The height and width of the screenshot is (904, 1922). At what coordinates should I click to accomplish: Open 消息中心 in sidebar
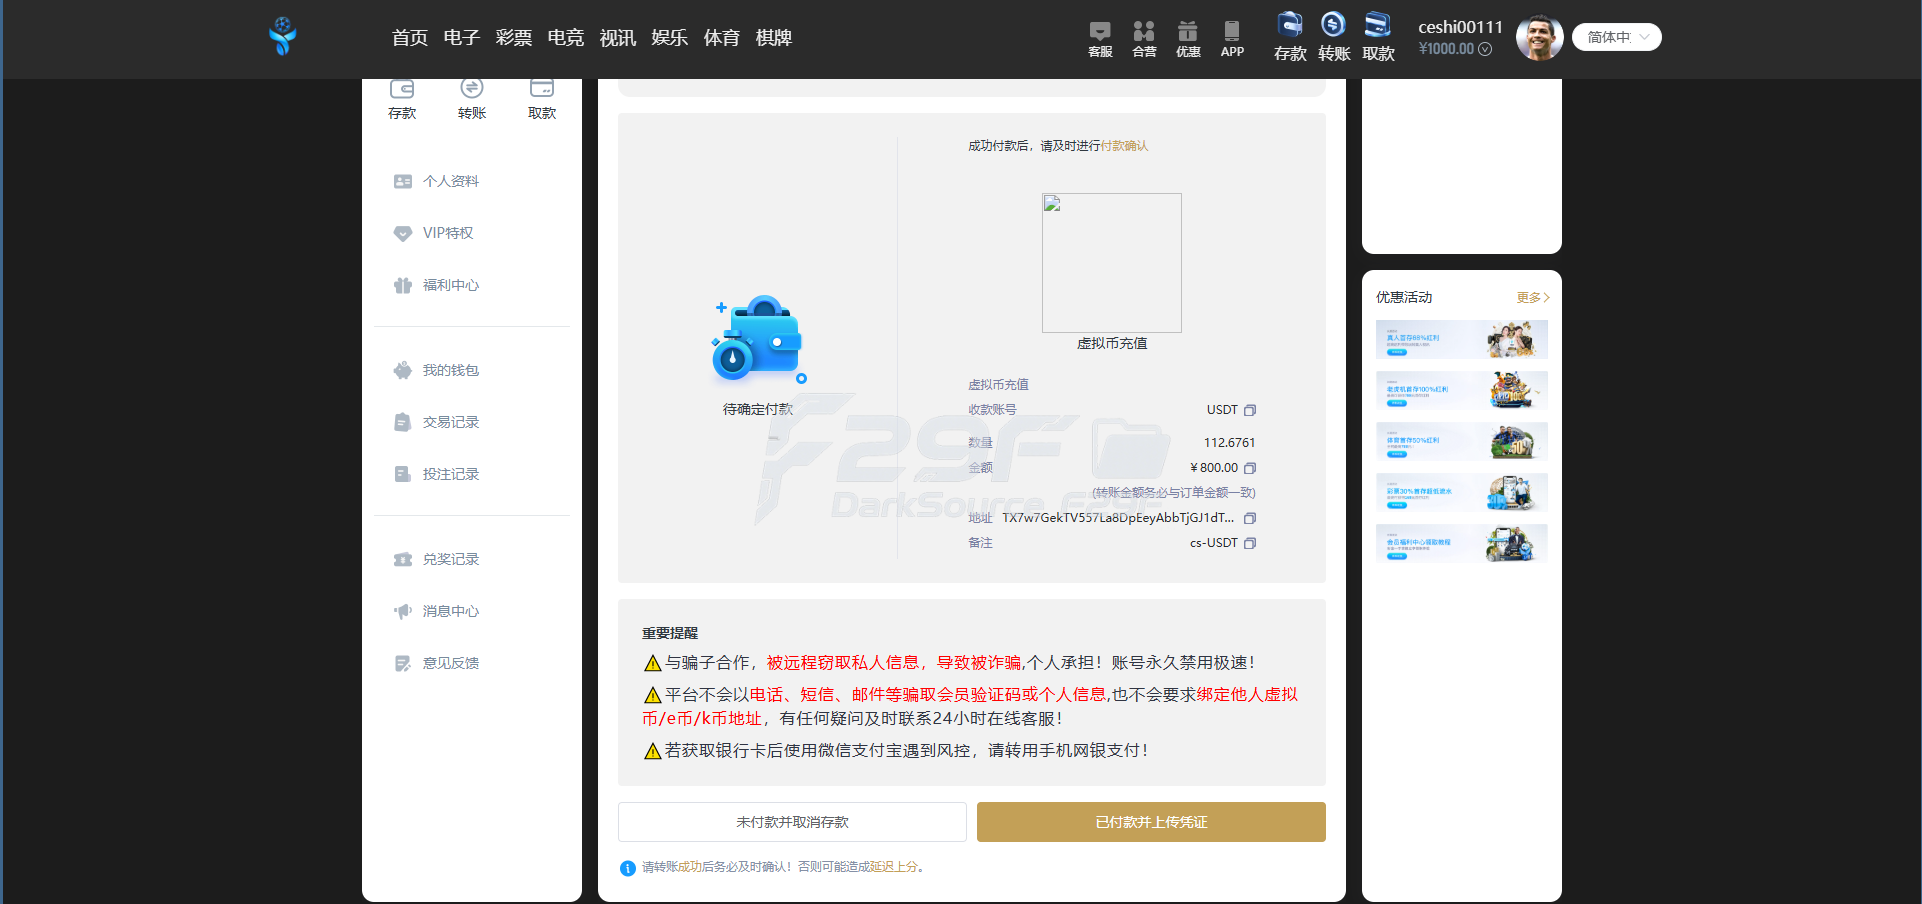pyautogui.click(x=437, y=611)
